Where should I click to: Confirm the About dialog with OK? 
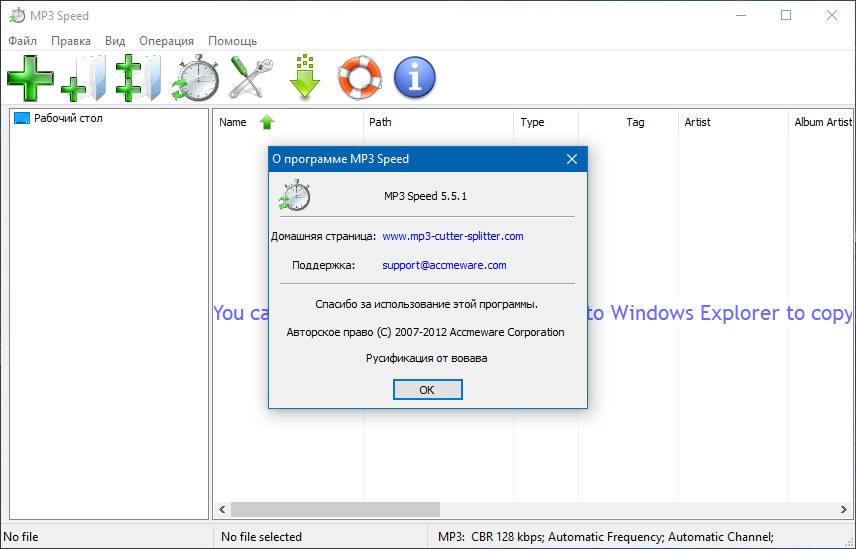[427, 390]
